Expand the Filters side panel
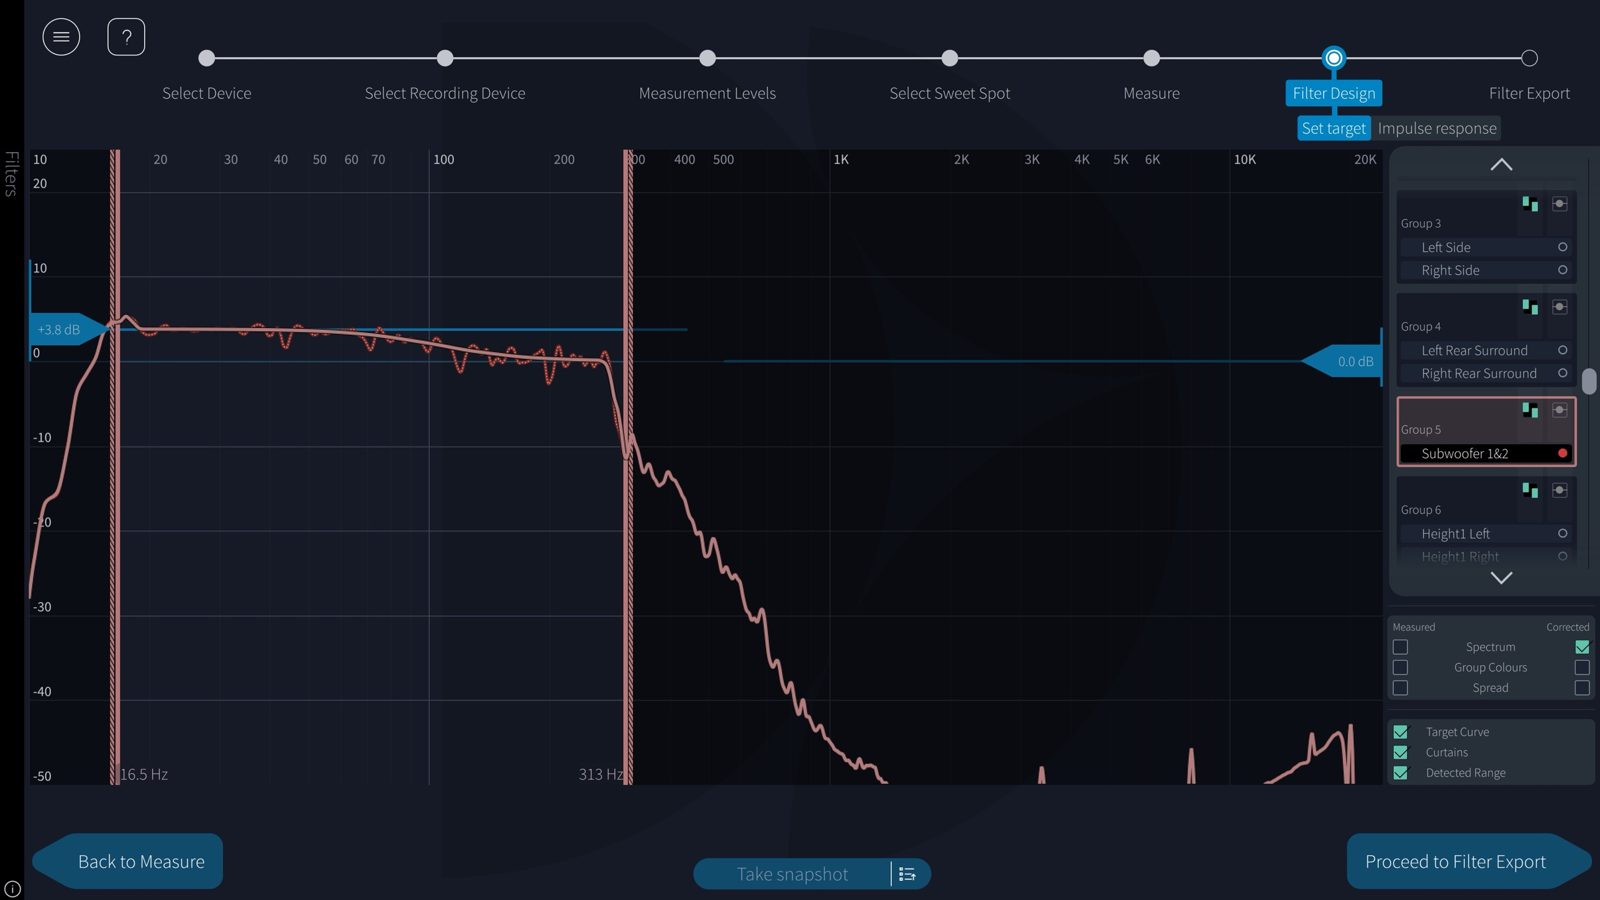 [12, 173]
